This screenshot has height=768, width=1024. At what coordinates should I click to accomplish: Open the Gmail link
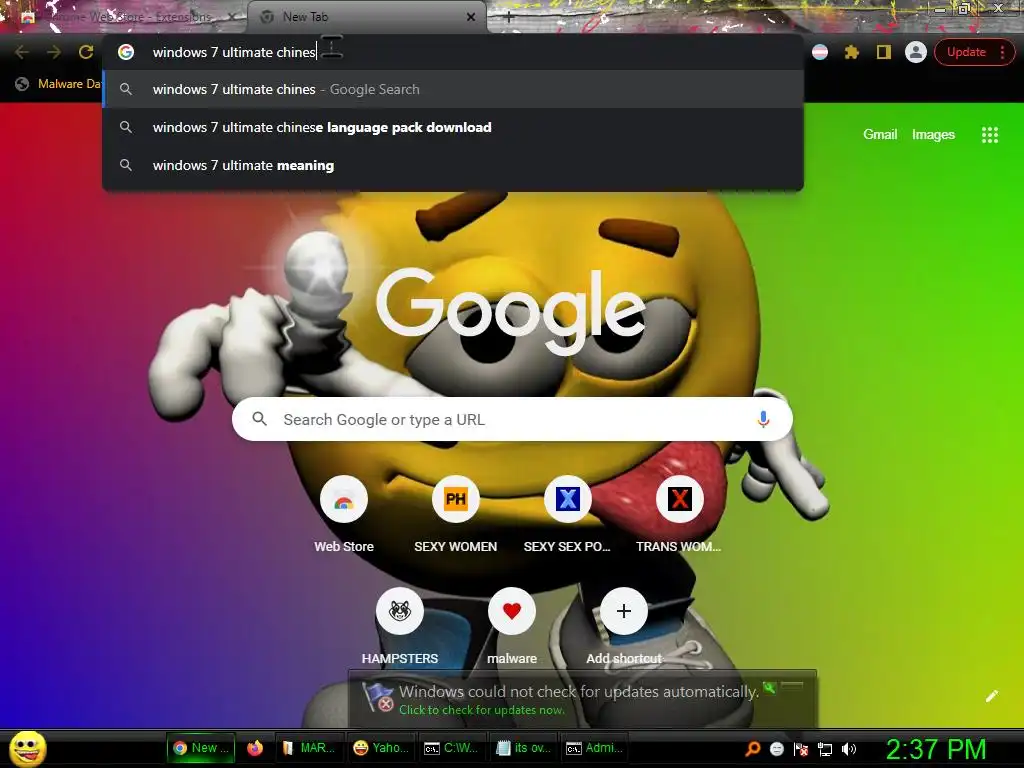click(x=880, y=135)
